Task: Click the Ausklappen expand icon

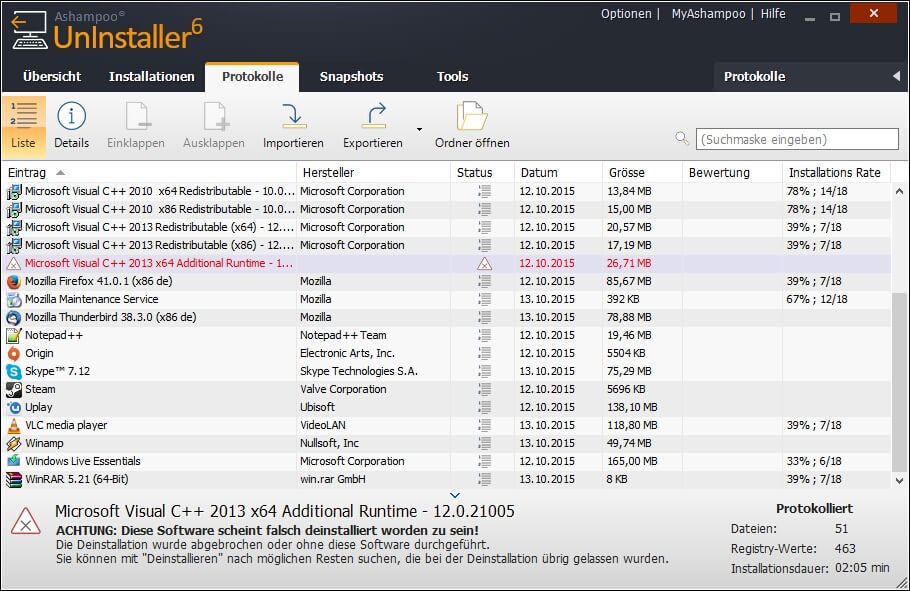Action: coord(215,116)
